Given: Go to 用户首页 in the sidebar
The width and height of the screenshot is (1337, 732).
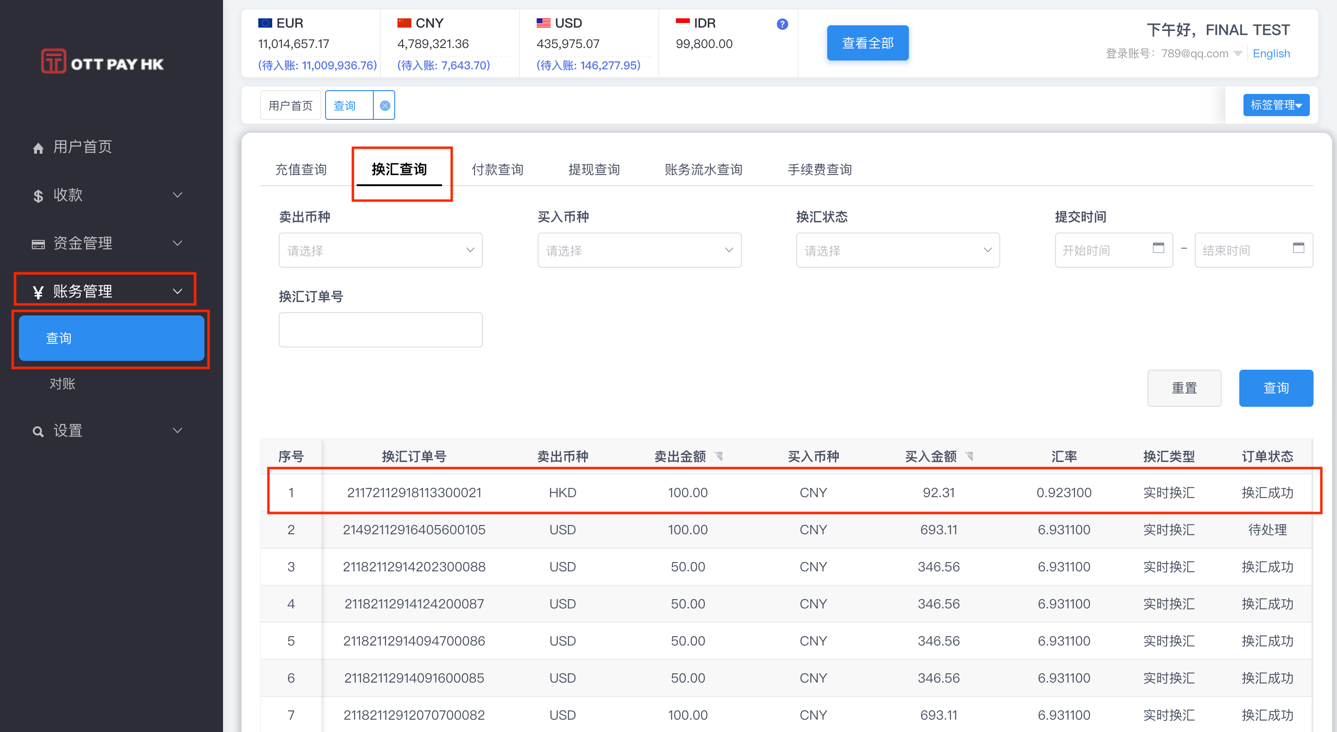Looking at the screenshot, I should coord(82,147).
